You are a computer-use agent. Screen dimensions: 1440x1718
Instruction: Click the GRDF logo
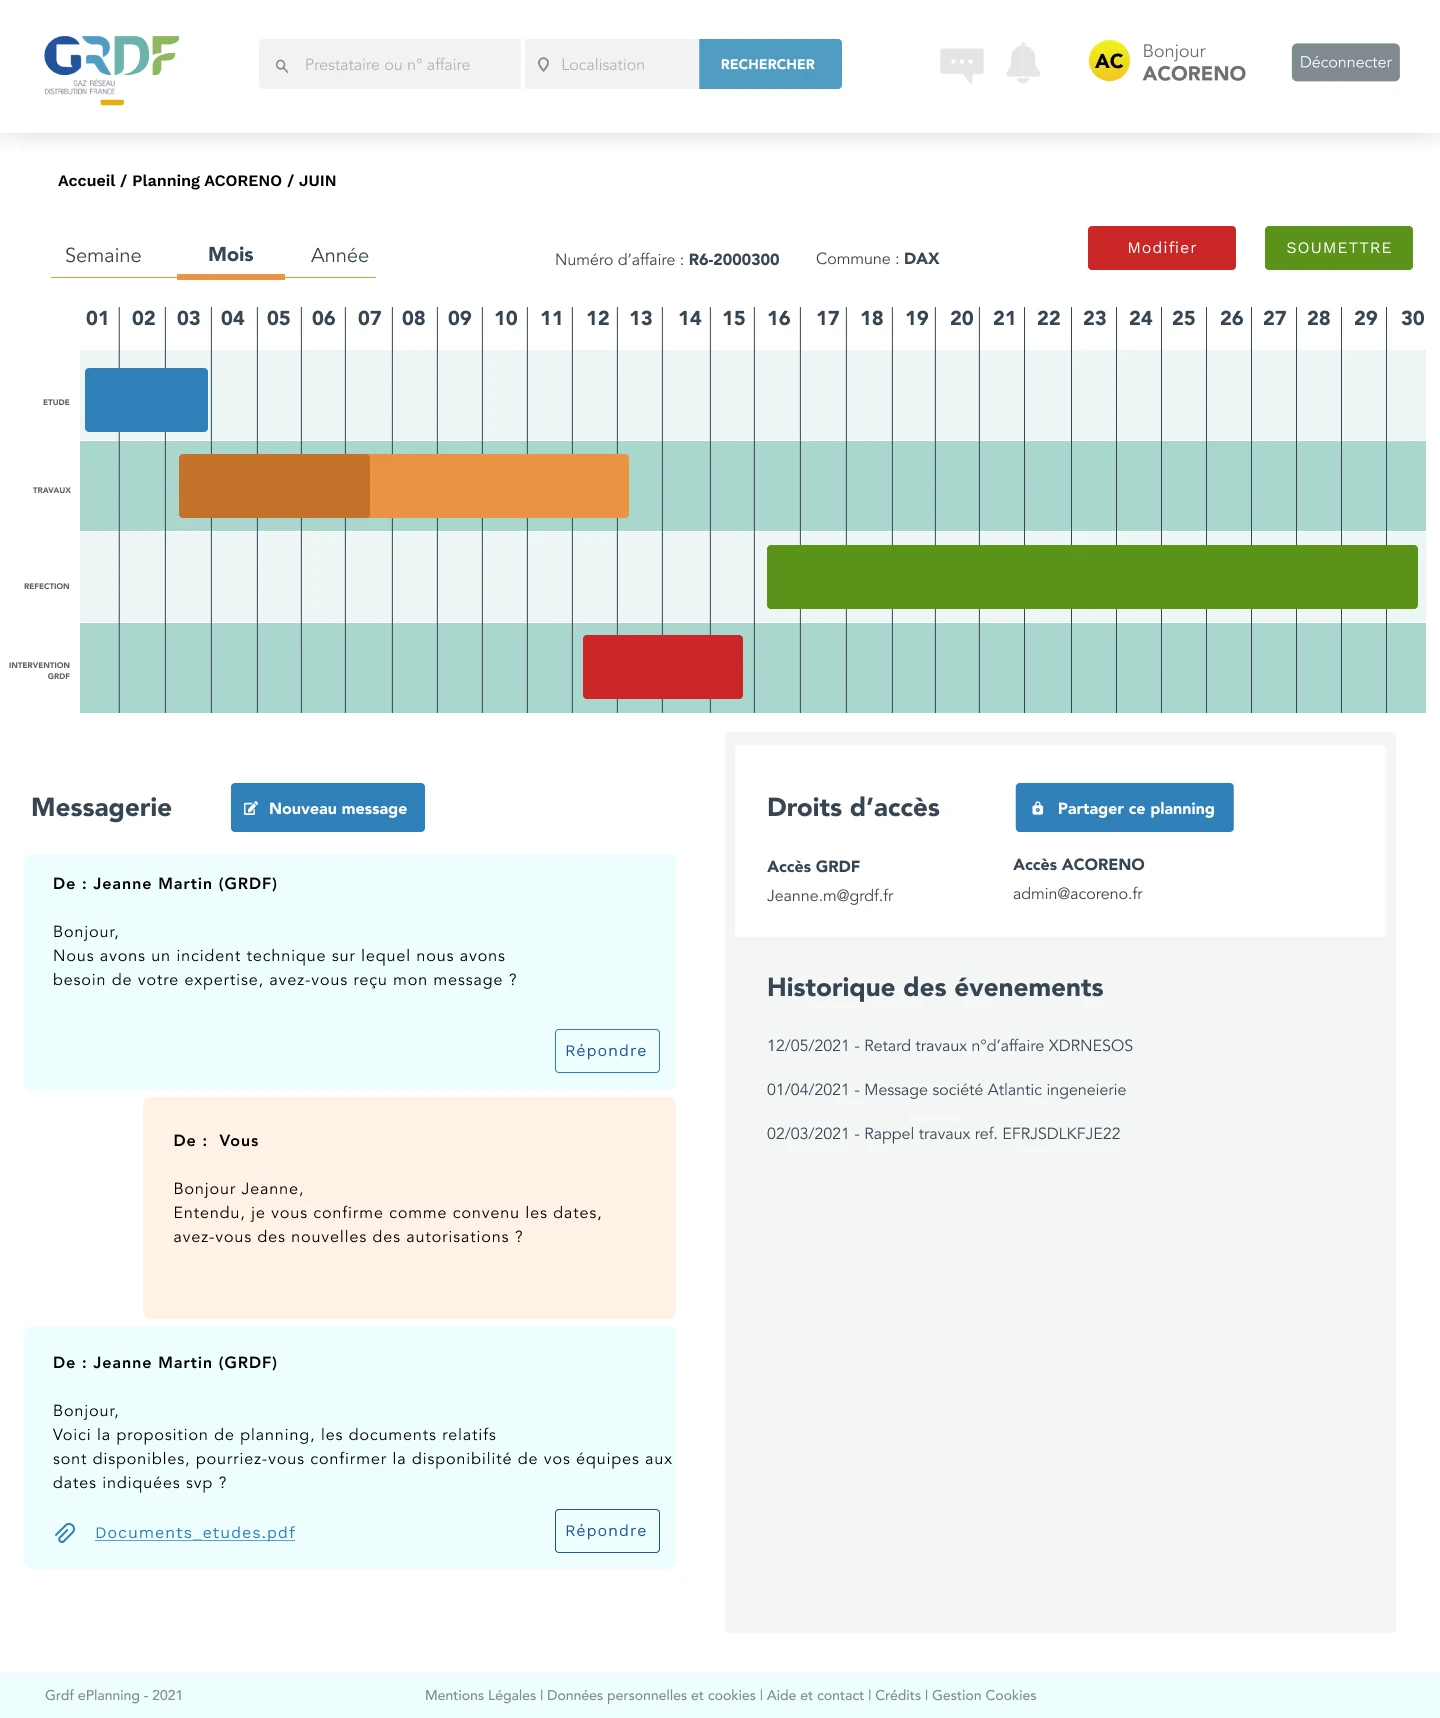coord(111,69)
